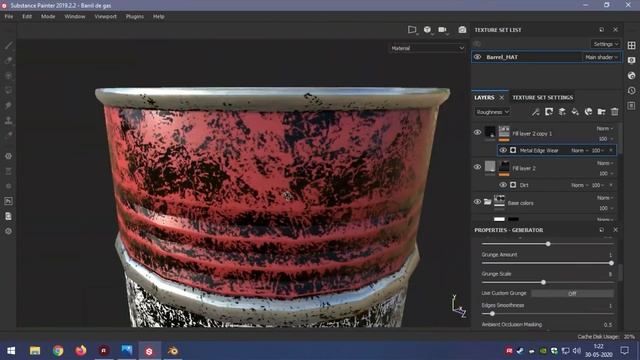Change blend mode of Fill layer 2
The height and width of the screenshot is (360, 640).
click(604, 163)
